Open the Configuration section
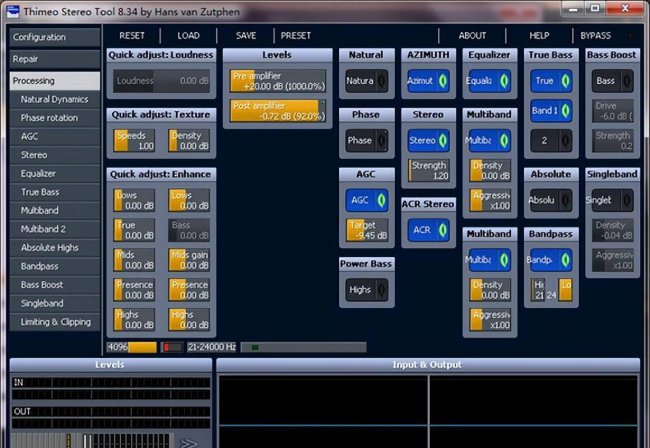Screen dimensions: 650x448 tap(55, 37)
